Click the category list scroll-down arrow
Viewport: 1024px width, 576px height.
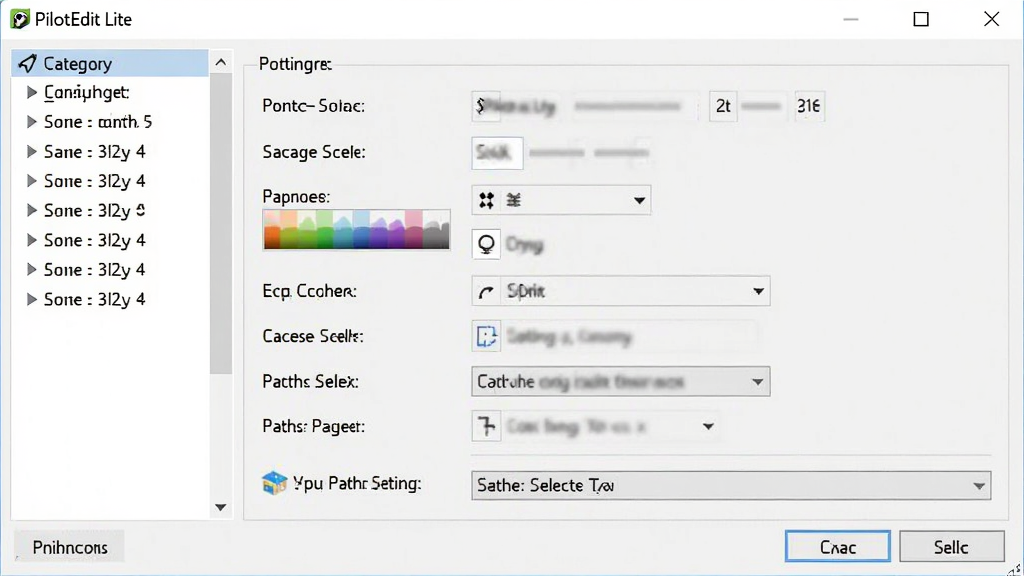pyautogui.click(x=221, y=507)
